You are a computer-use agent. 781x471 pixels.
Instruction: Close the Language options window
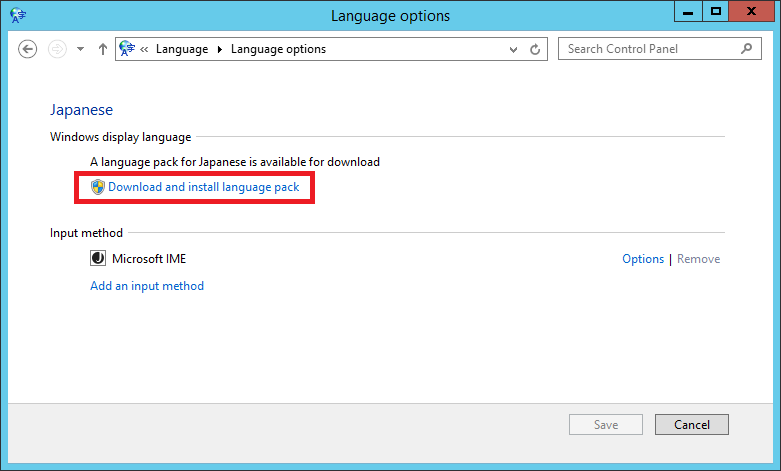[x=751, y=11]
